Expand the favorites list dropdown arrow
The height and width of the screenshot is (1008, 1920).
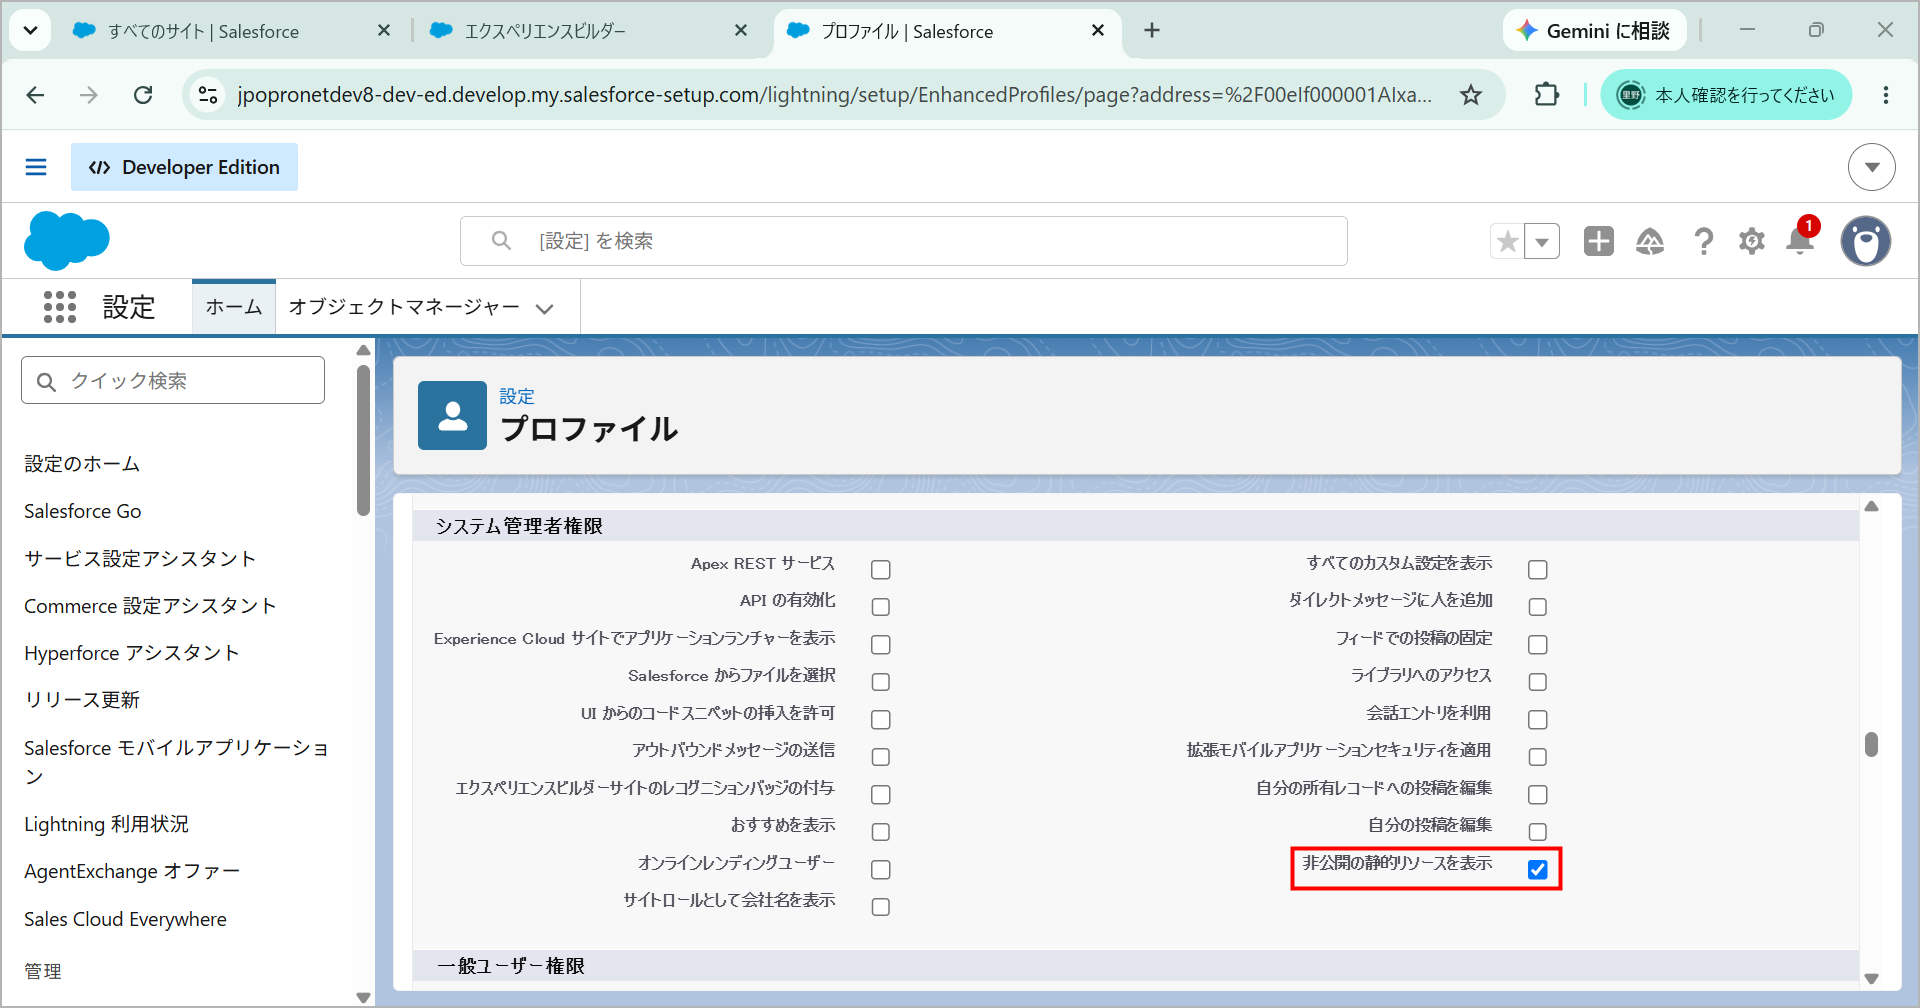1542,241
